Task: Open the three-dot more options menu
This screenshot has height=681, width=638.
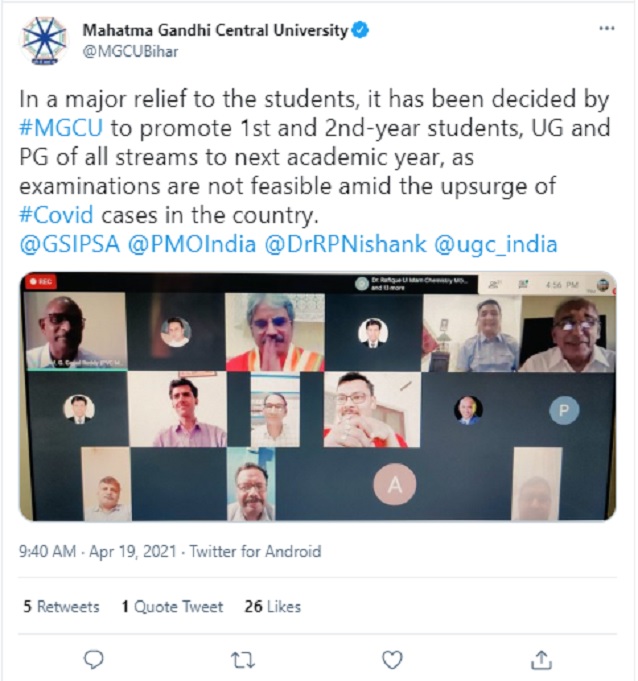Action: (606, 30)
